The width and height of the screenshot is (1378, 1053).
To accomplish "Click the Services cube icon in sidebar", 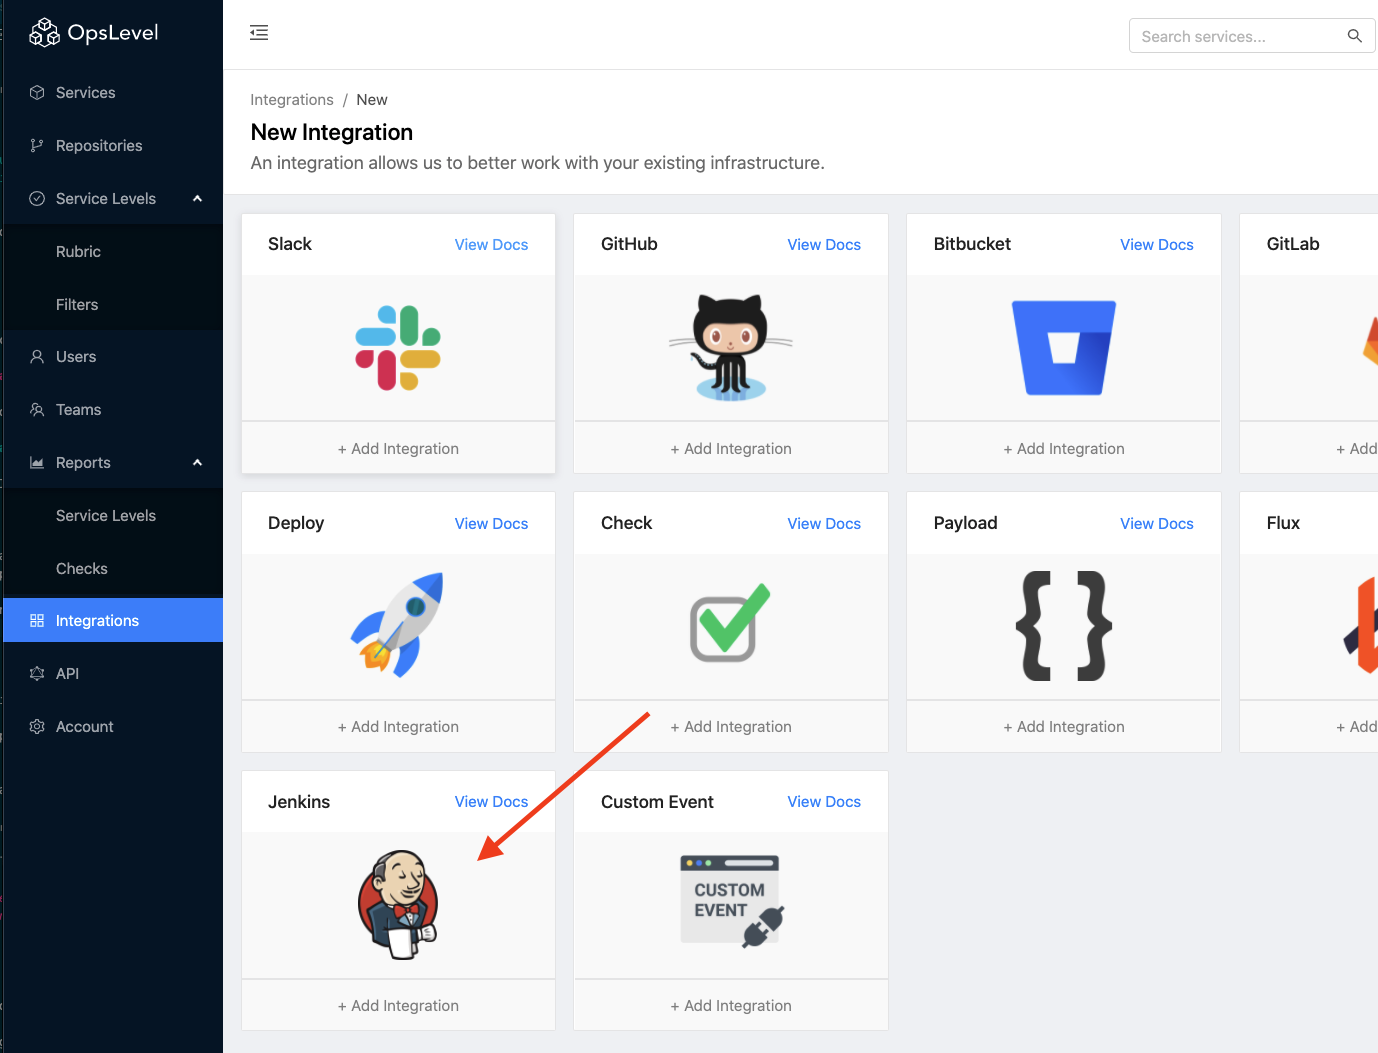I will [37, 93].
